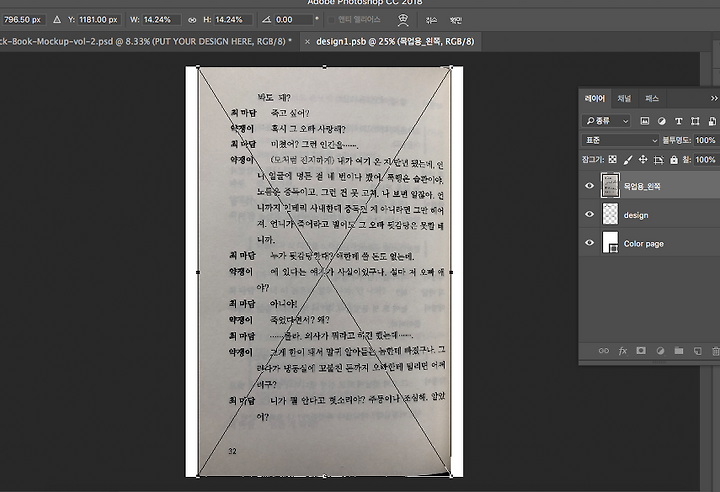Image resolution: width=720 pixels, height=492 pixels.
Task: Click the top-center transform handle on canvas
Action: 325,67
